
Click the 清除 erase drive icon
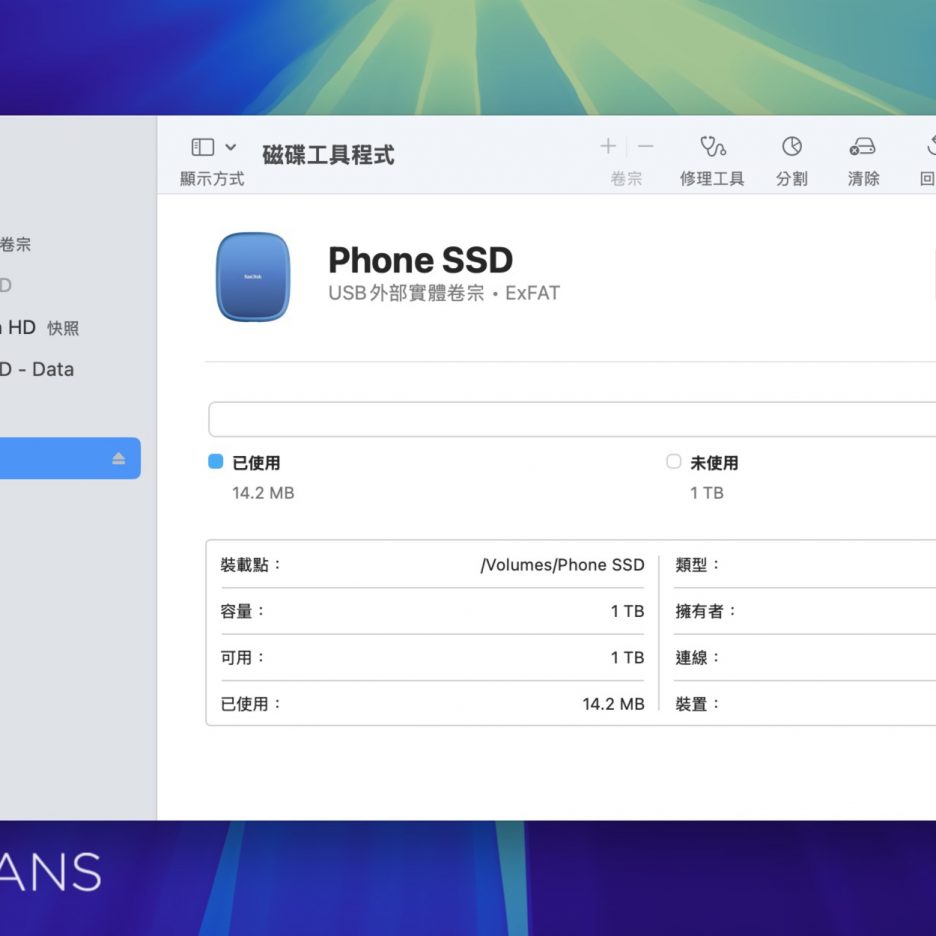tap(862, 147)
